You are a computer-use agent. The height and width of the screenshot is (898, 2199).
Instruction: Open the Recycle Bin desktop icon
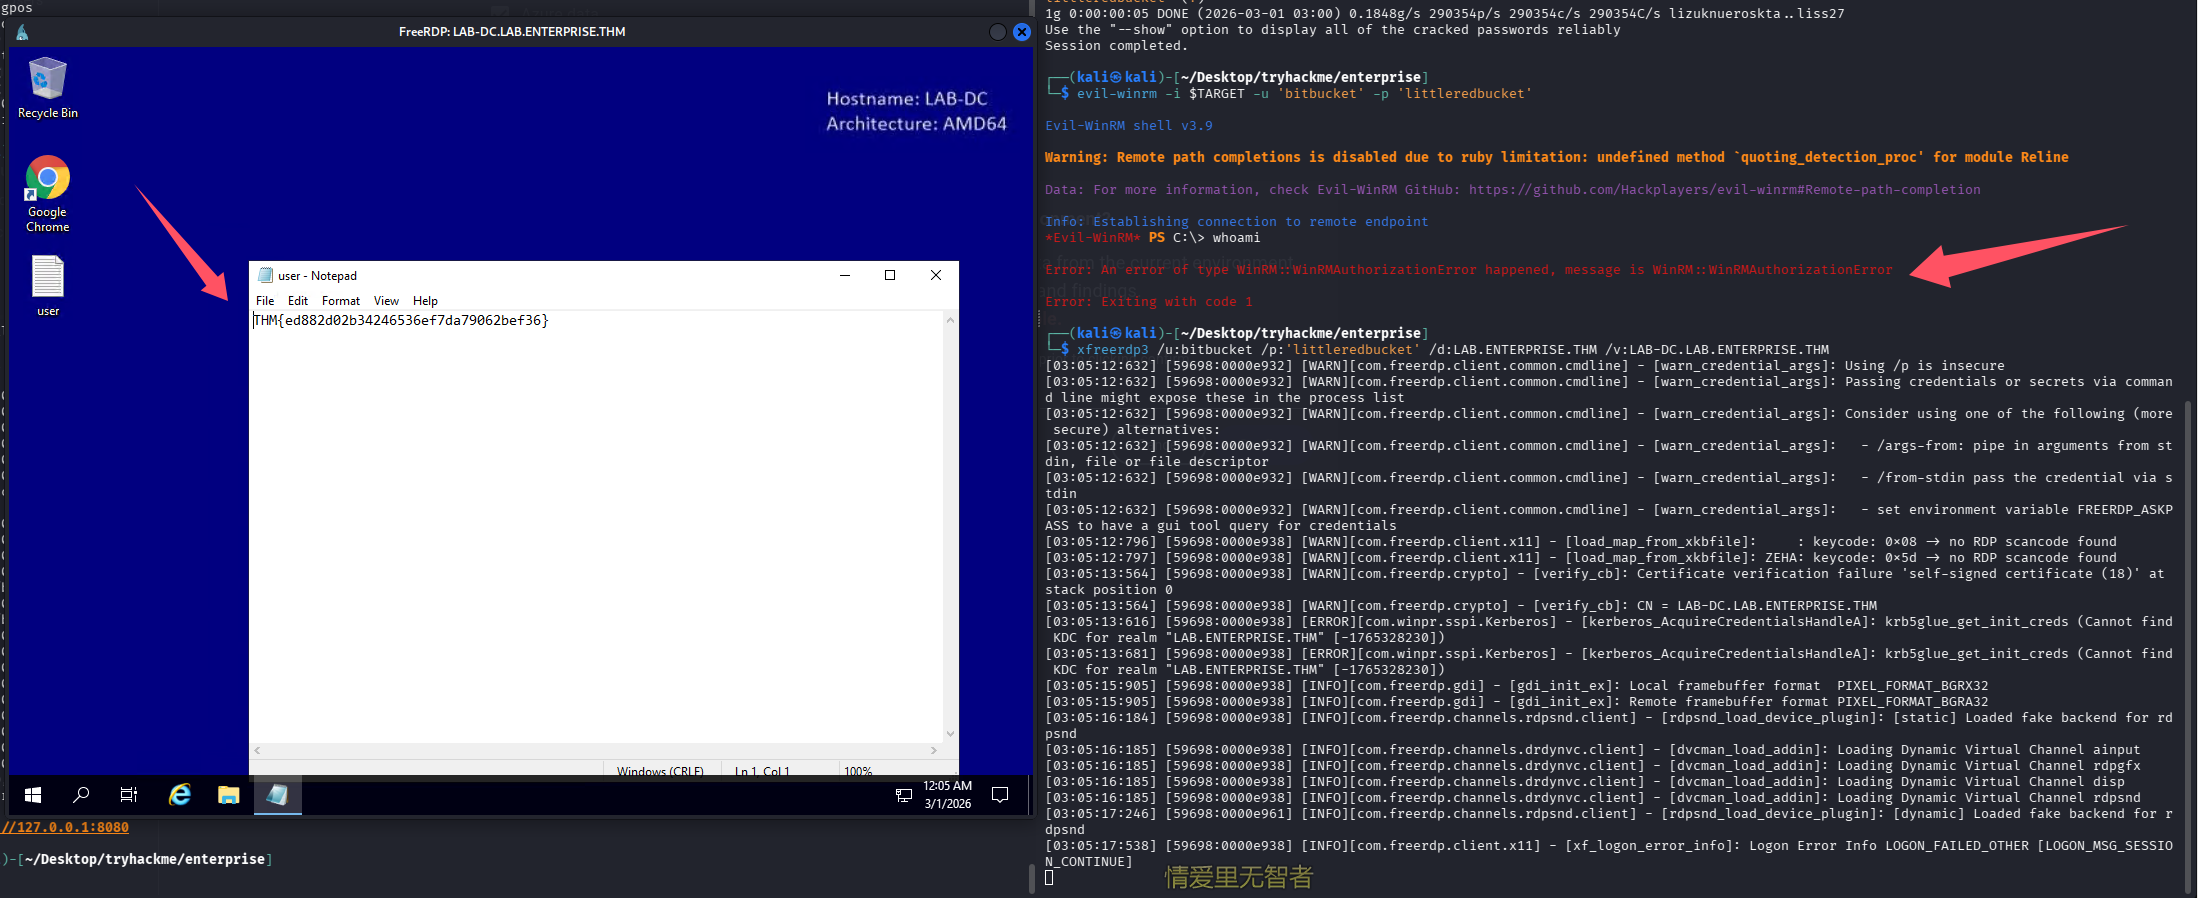pos(48,87)
